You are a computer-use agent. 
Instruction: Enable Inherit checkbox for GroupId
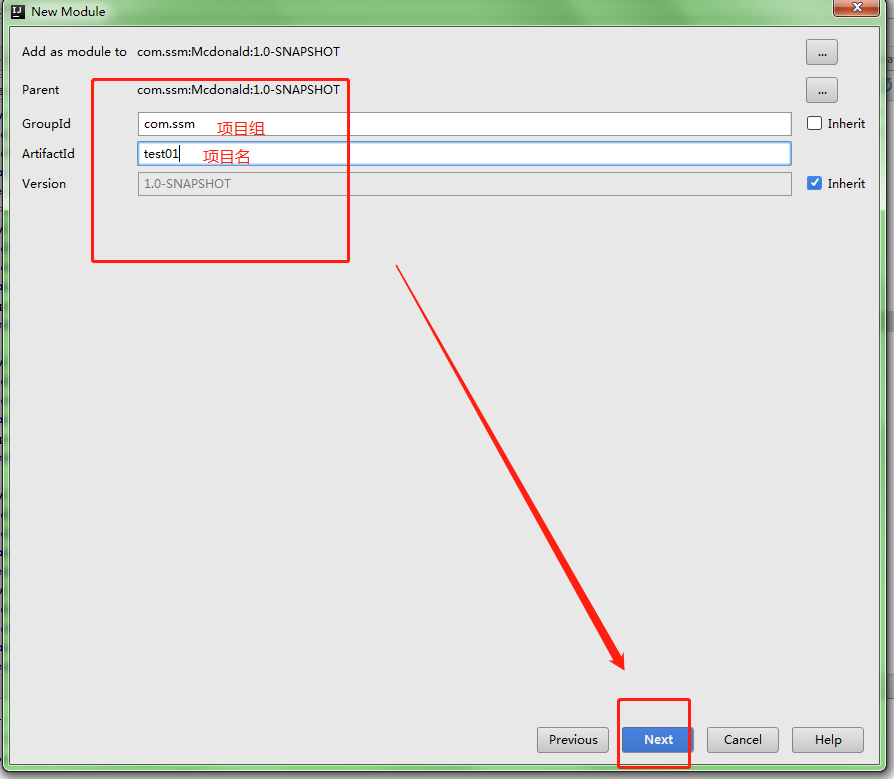click(814, 123)
